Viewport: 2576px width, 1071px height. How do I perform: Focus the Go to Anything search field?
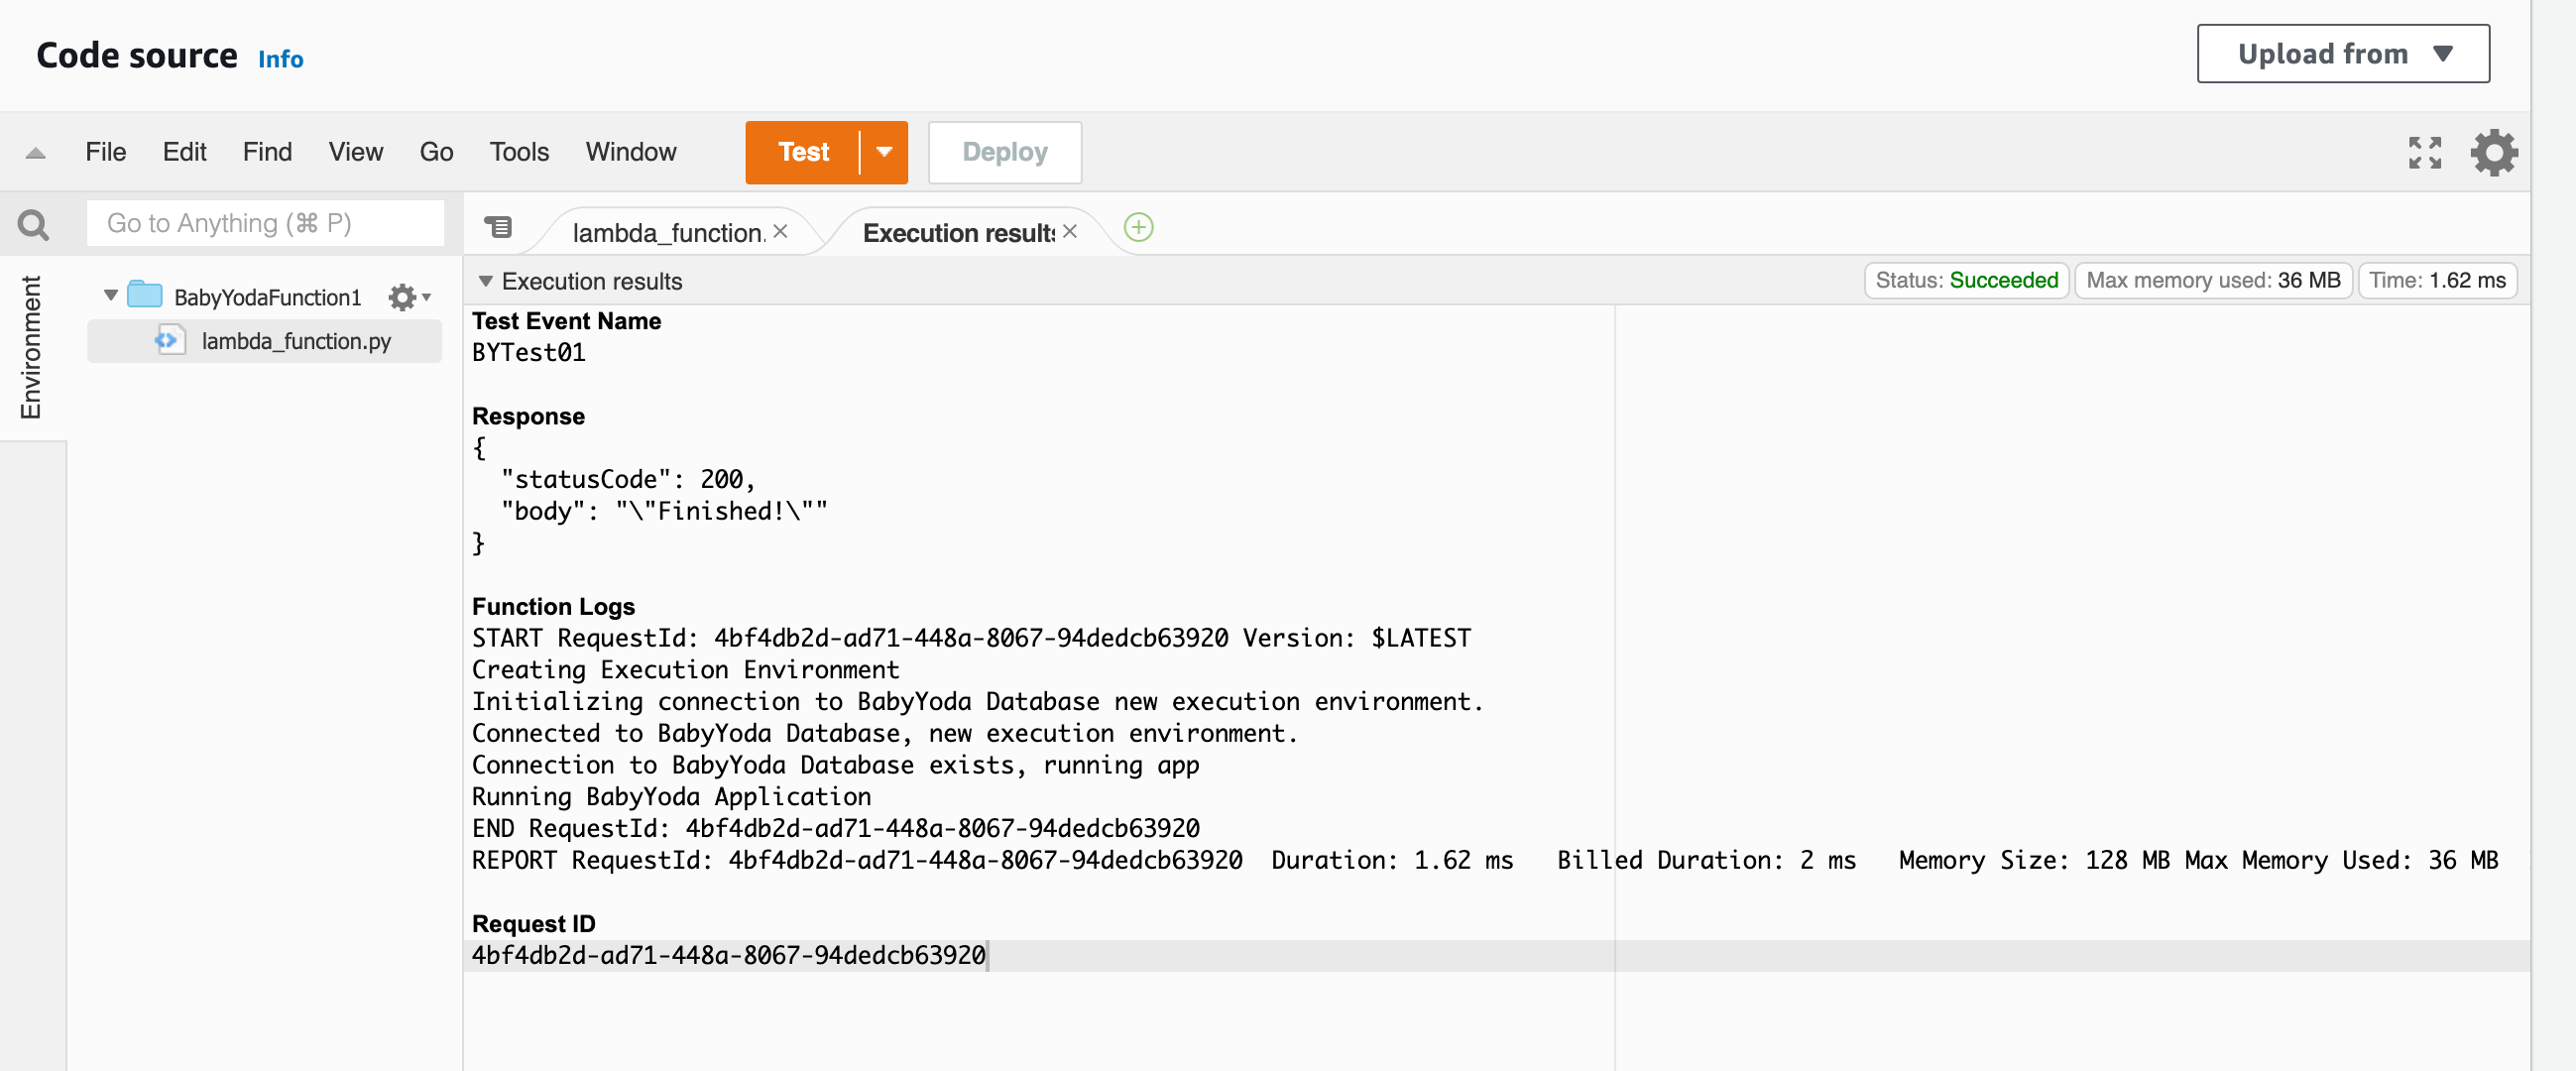coord(265,223)
